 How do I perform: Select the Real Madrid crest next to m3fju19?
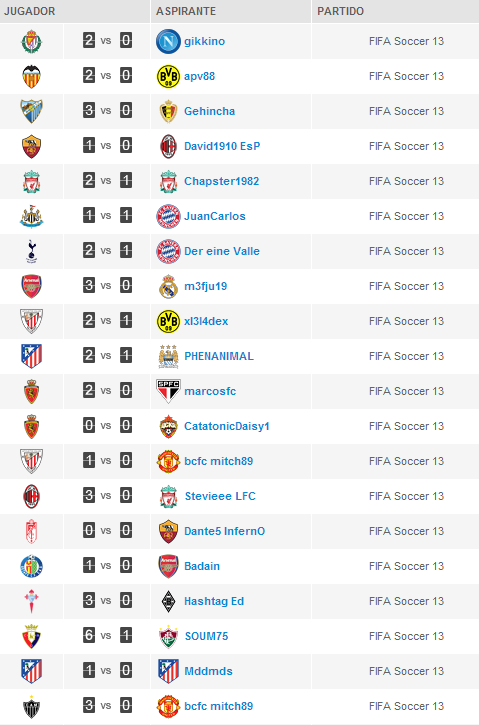click(168, 286)
